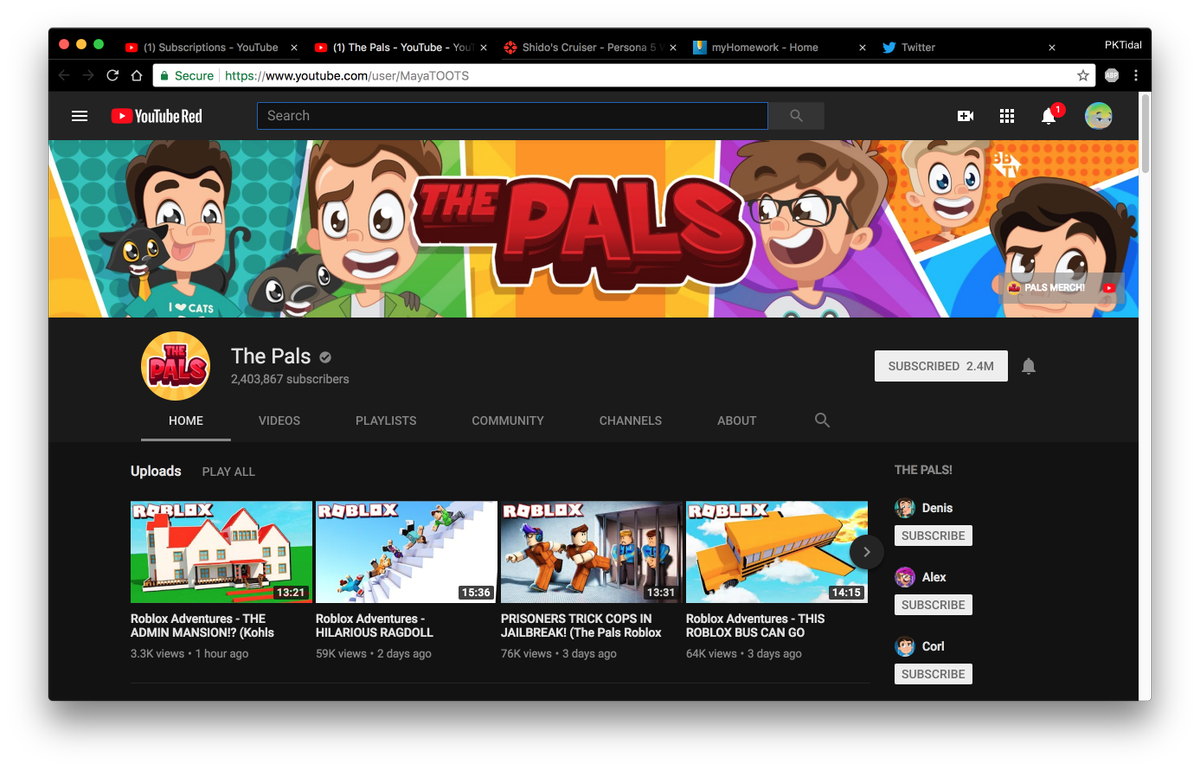
Task: Click the browser back arrow
Action: [65, 75]
